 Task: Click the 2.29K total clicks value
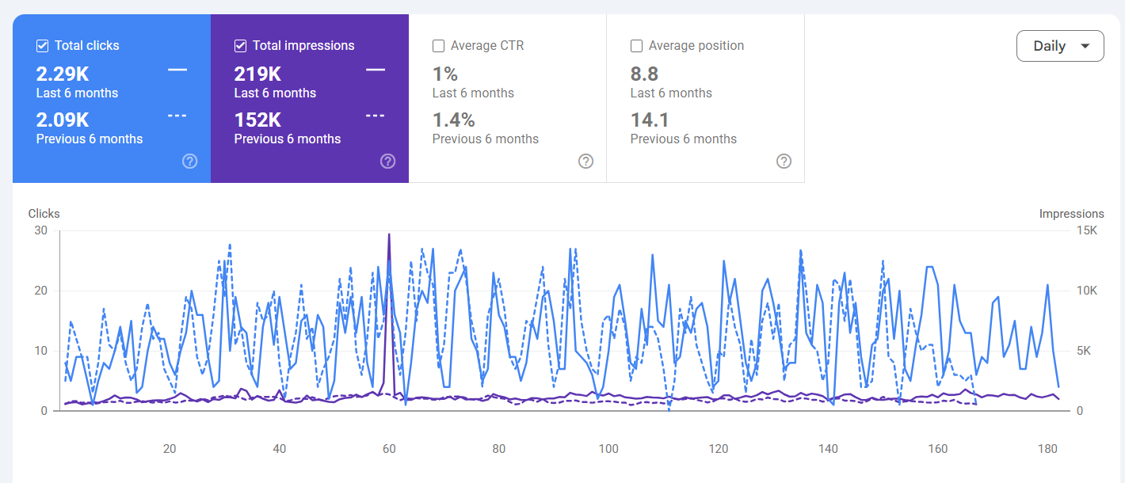[62, 73]
